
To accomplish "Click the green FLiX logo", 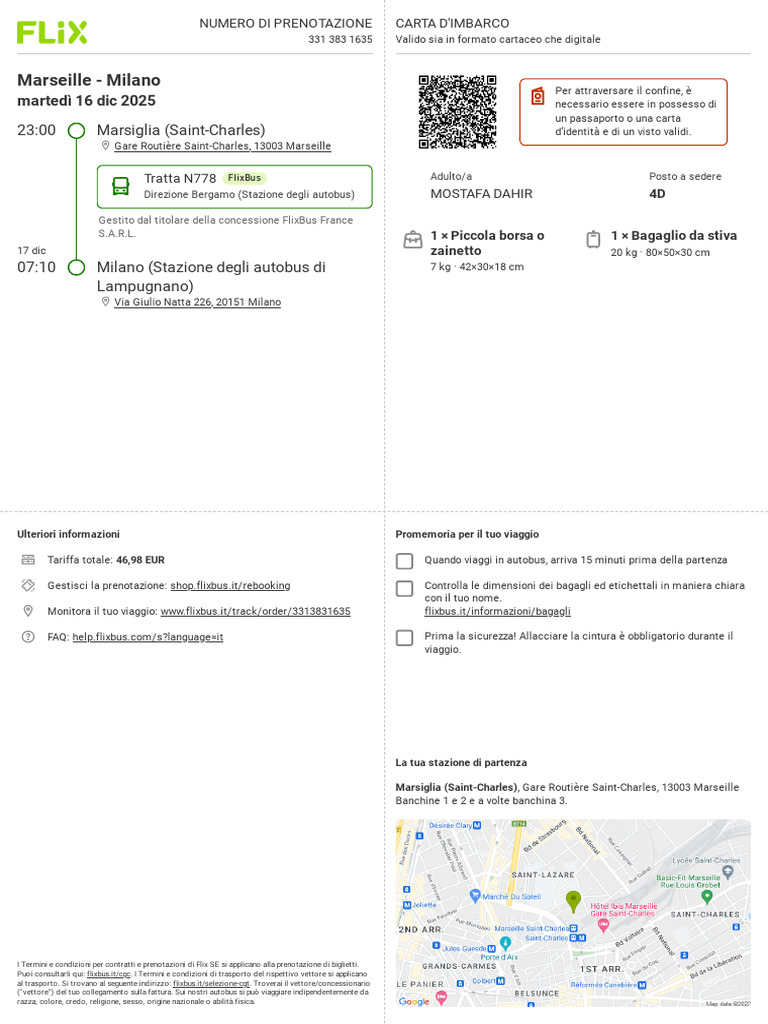I will click(52, 33).
